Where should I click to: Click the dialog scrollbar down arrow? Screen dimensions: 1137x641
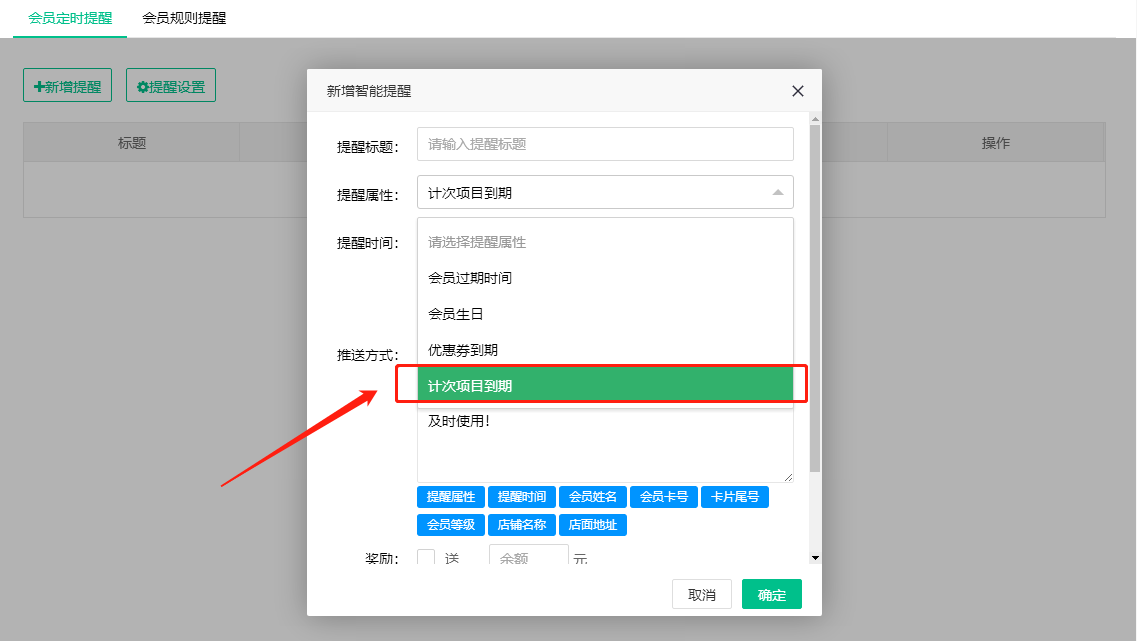point(815,557)
